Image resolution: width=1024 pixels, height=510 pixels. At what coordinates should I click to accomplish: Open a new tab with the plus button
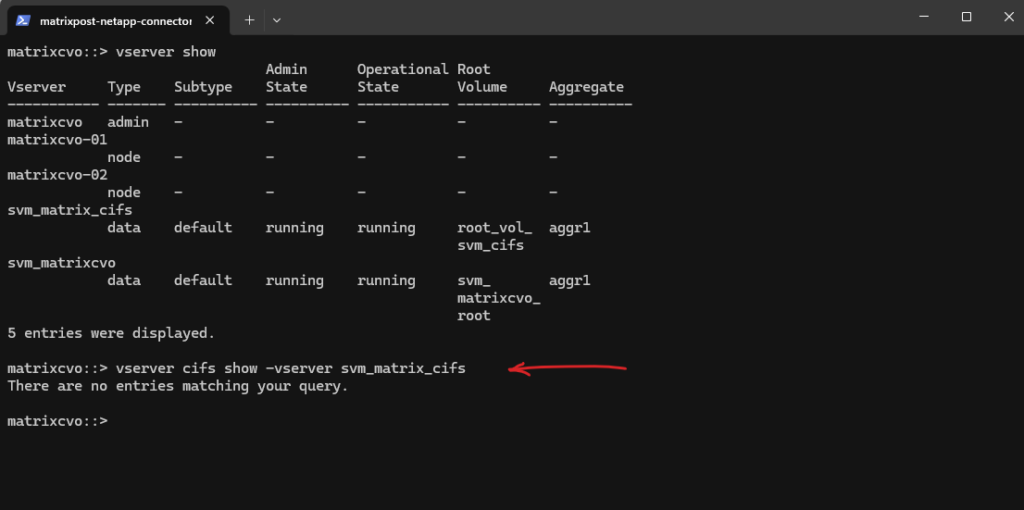(249, 19)
